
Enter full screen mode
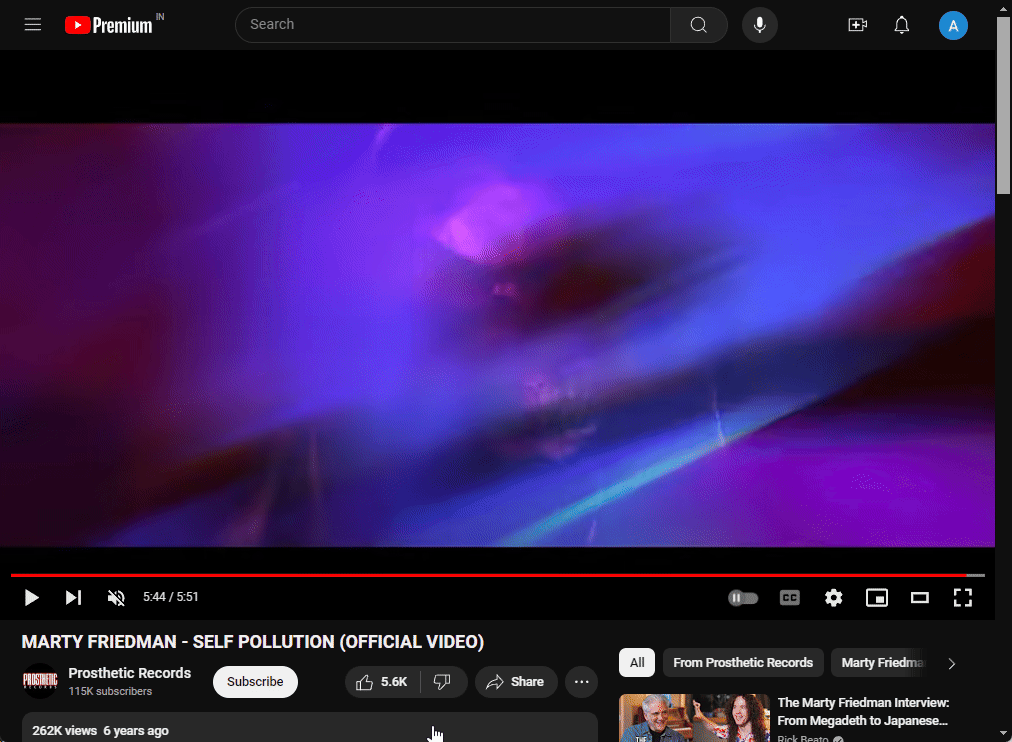tap(963, 597)
